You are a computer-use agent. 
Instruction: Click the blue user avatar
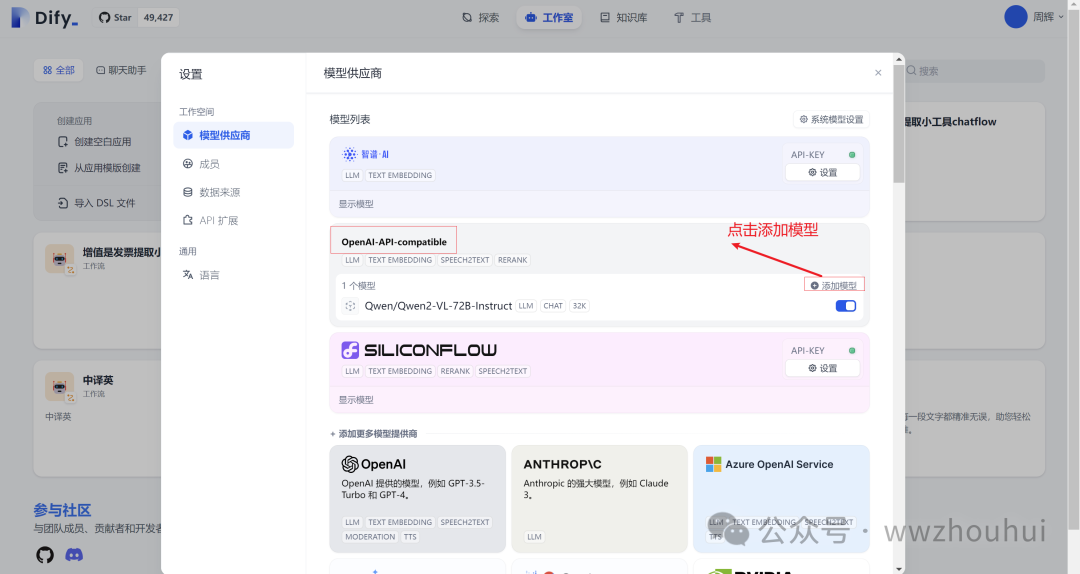1015,17
